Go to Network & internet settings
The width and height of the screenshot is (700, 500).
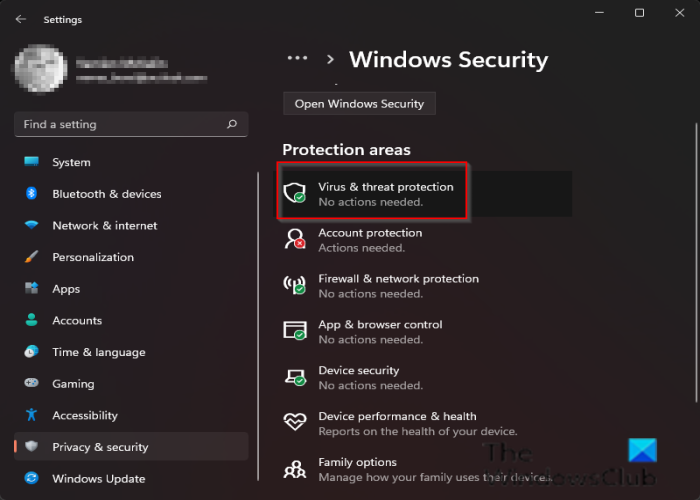tap(105, 226)
